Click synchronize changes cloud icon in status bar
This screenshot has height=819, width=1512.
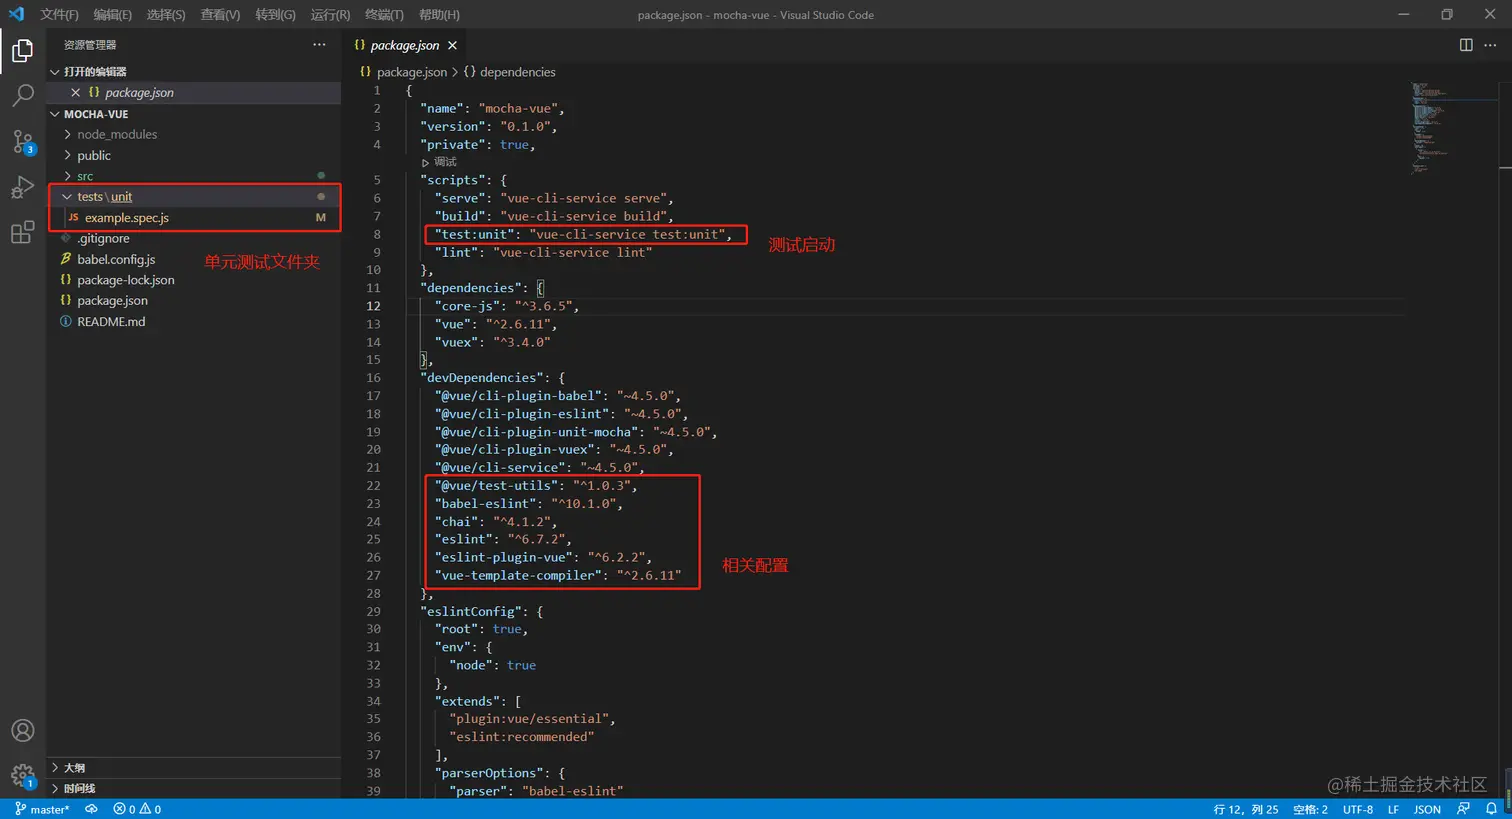(91, 809)
